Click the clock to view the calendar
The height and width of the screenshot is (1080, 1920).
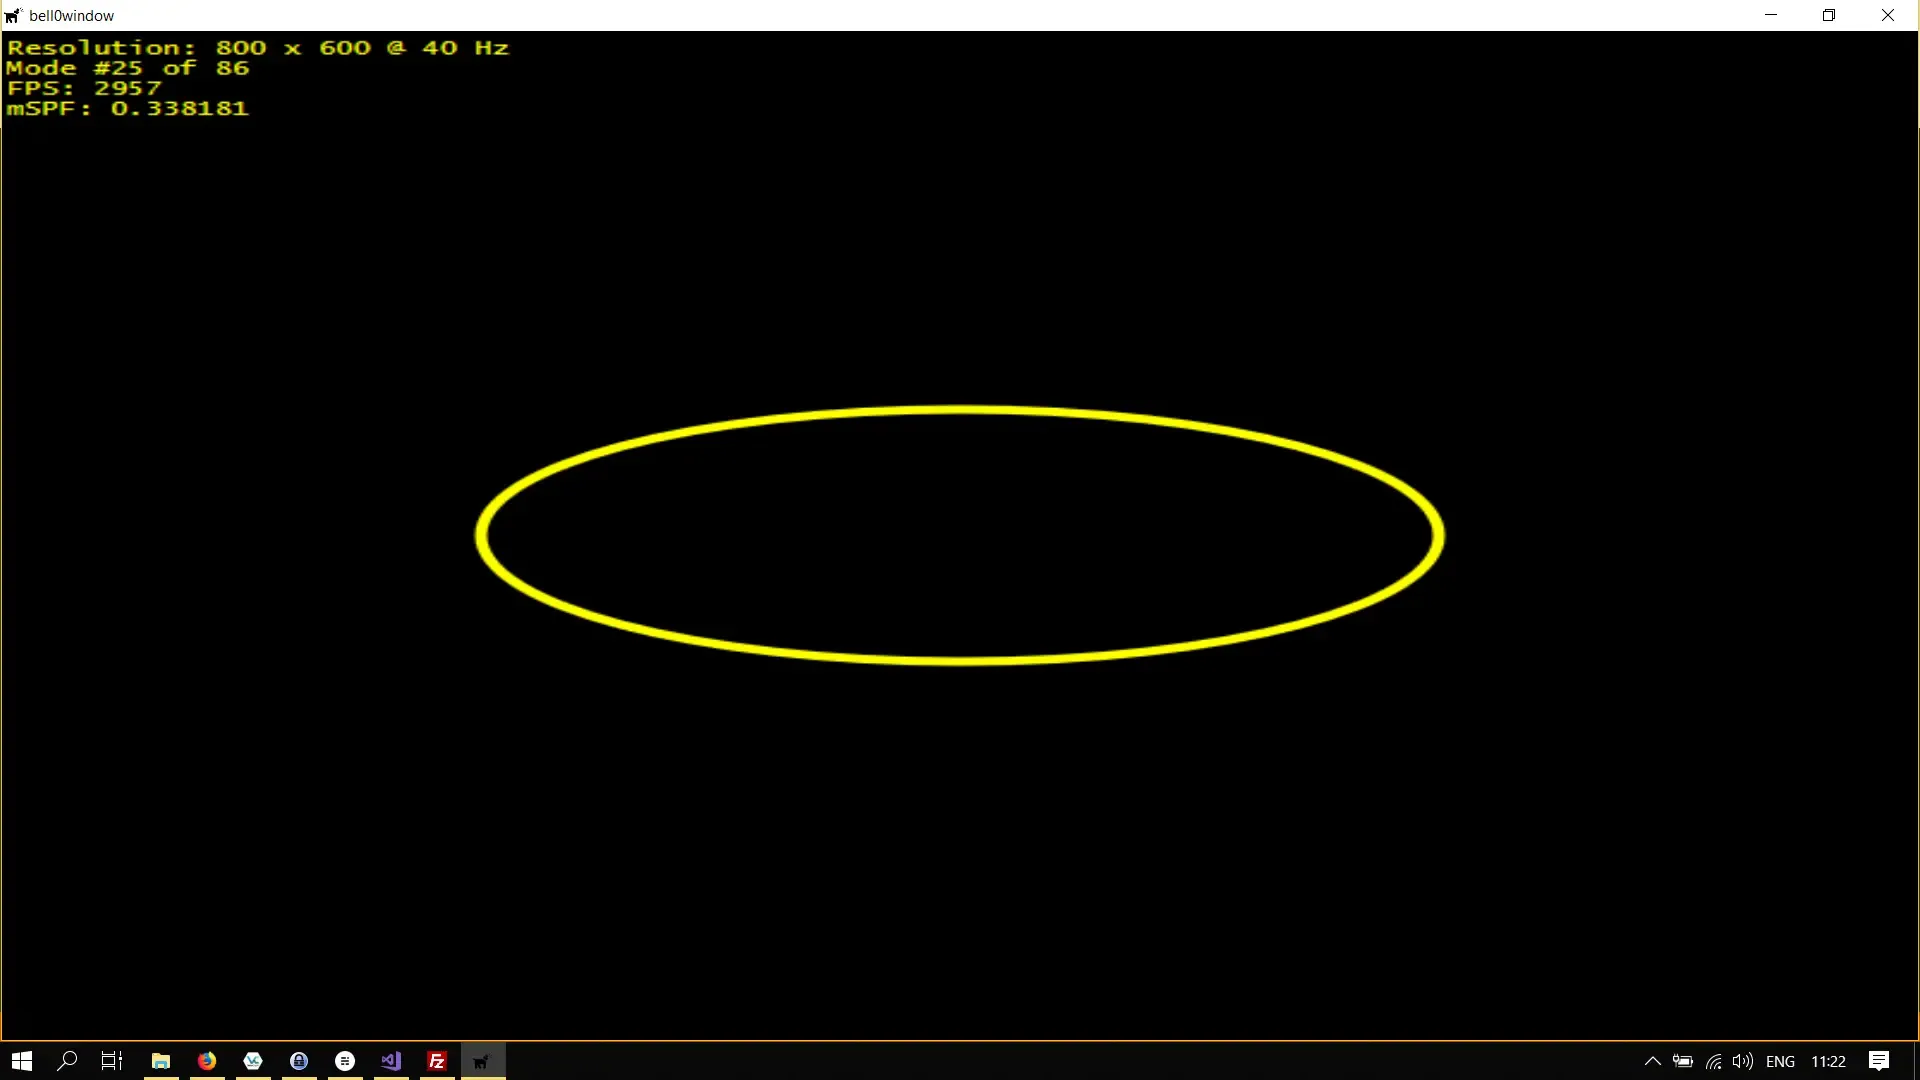click(x=1829, y=1062)
